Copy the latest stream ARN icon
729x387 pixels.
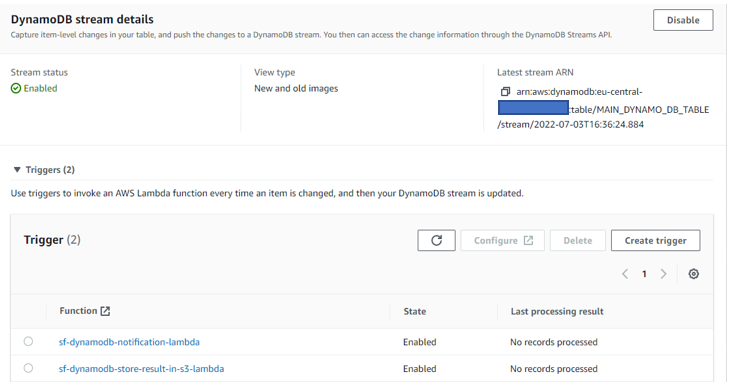505,92
